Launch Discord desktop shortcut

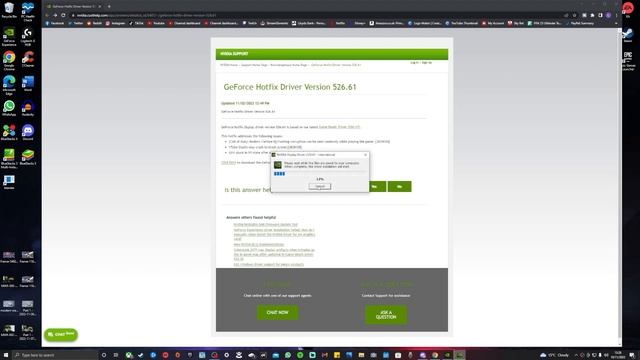coord(28,133)
